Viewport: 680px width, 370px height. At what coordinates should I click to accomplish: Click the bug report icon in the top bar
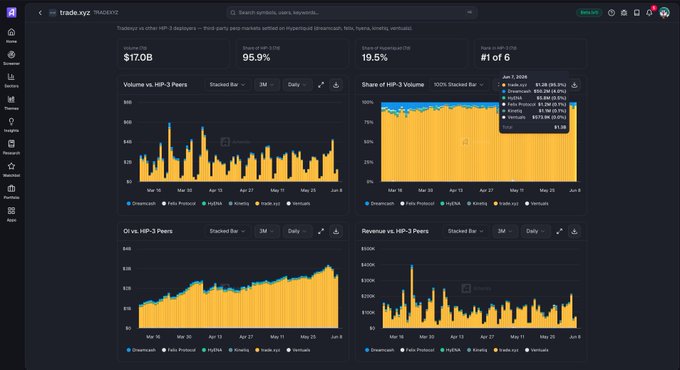[x=624, y=13]
